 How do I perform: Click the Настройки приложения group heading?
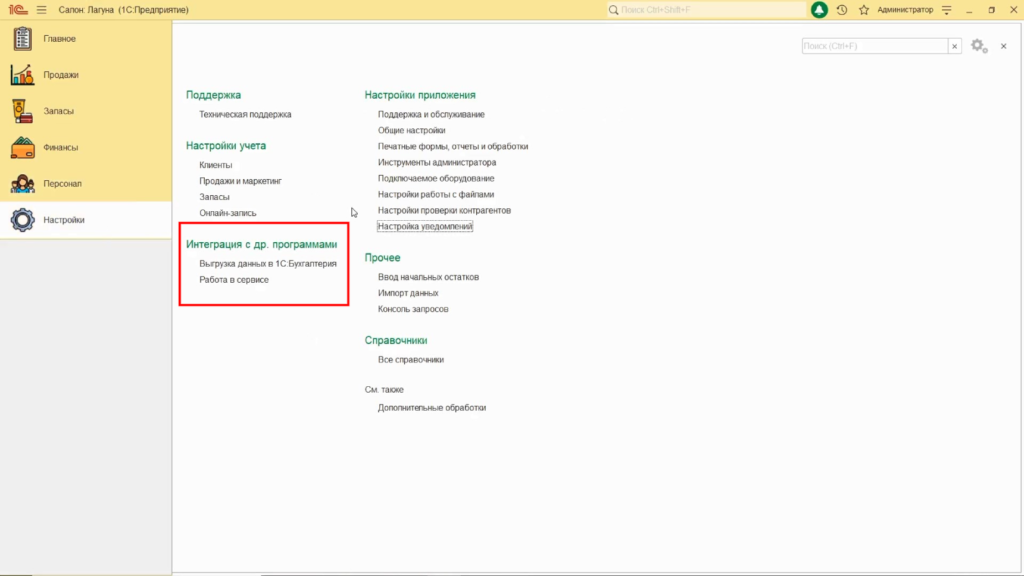420,95
